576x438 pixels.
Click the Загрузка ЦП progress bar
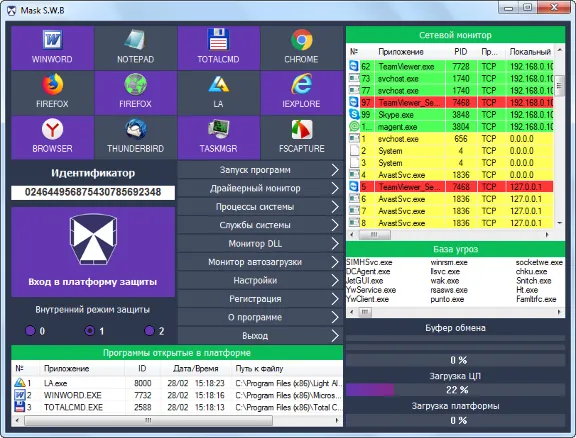[455, 390]
